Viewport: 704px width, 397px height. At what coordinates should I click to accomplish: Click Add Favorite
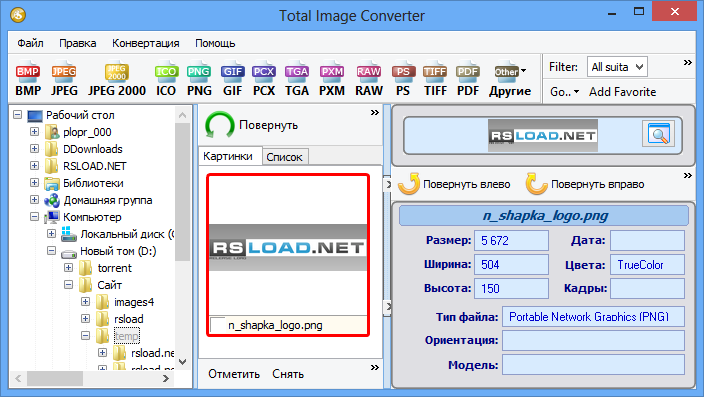pos(622,92)
